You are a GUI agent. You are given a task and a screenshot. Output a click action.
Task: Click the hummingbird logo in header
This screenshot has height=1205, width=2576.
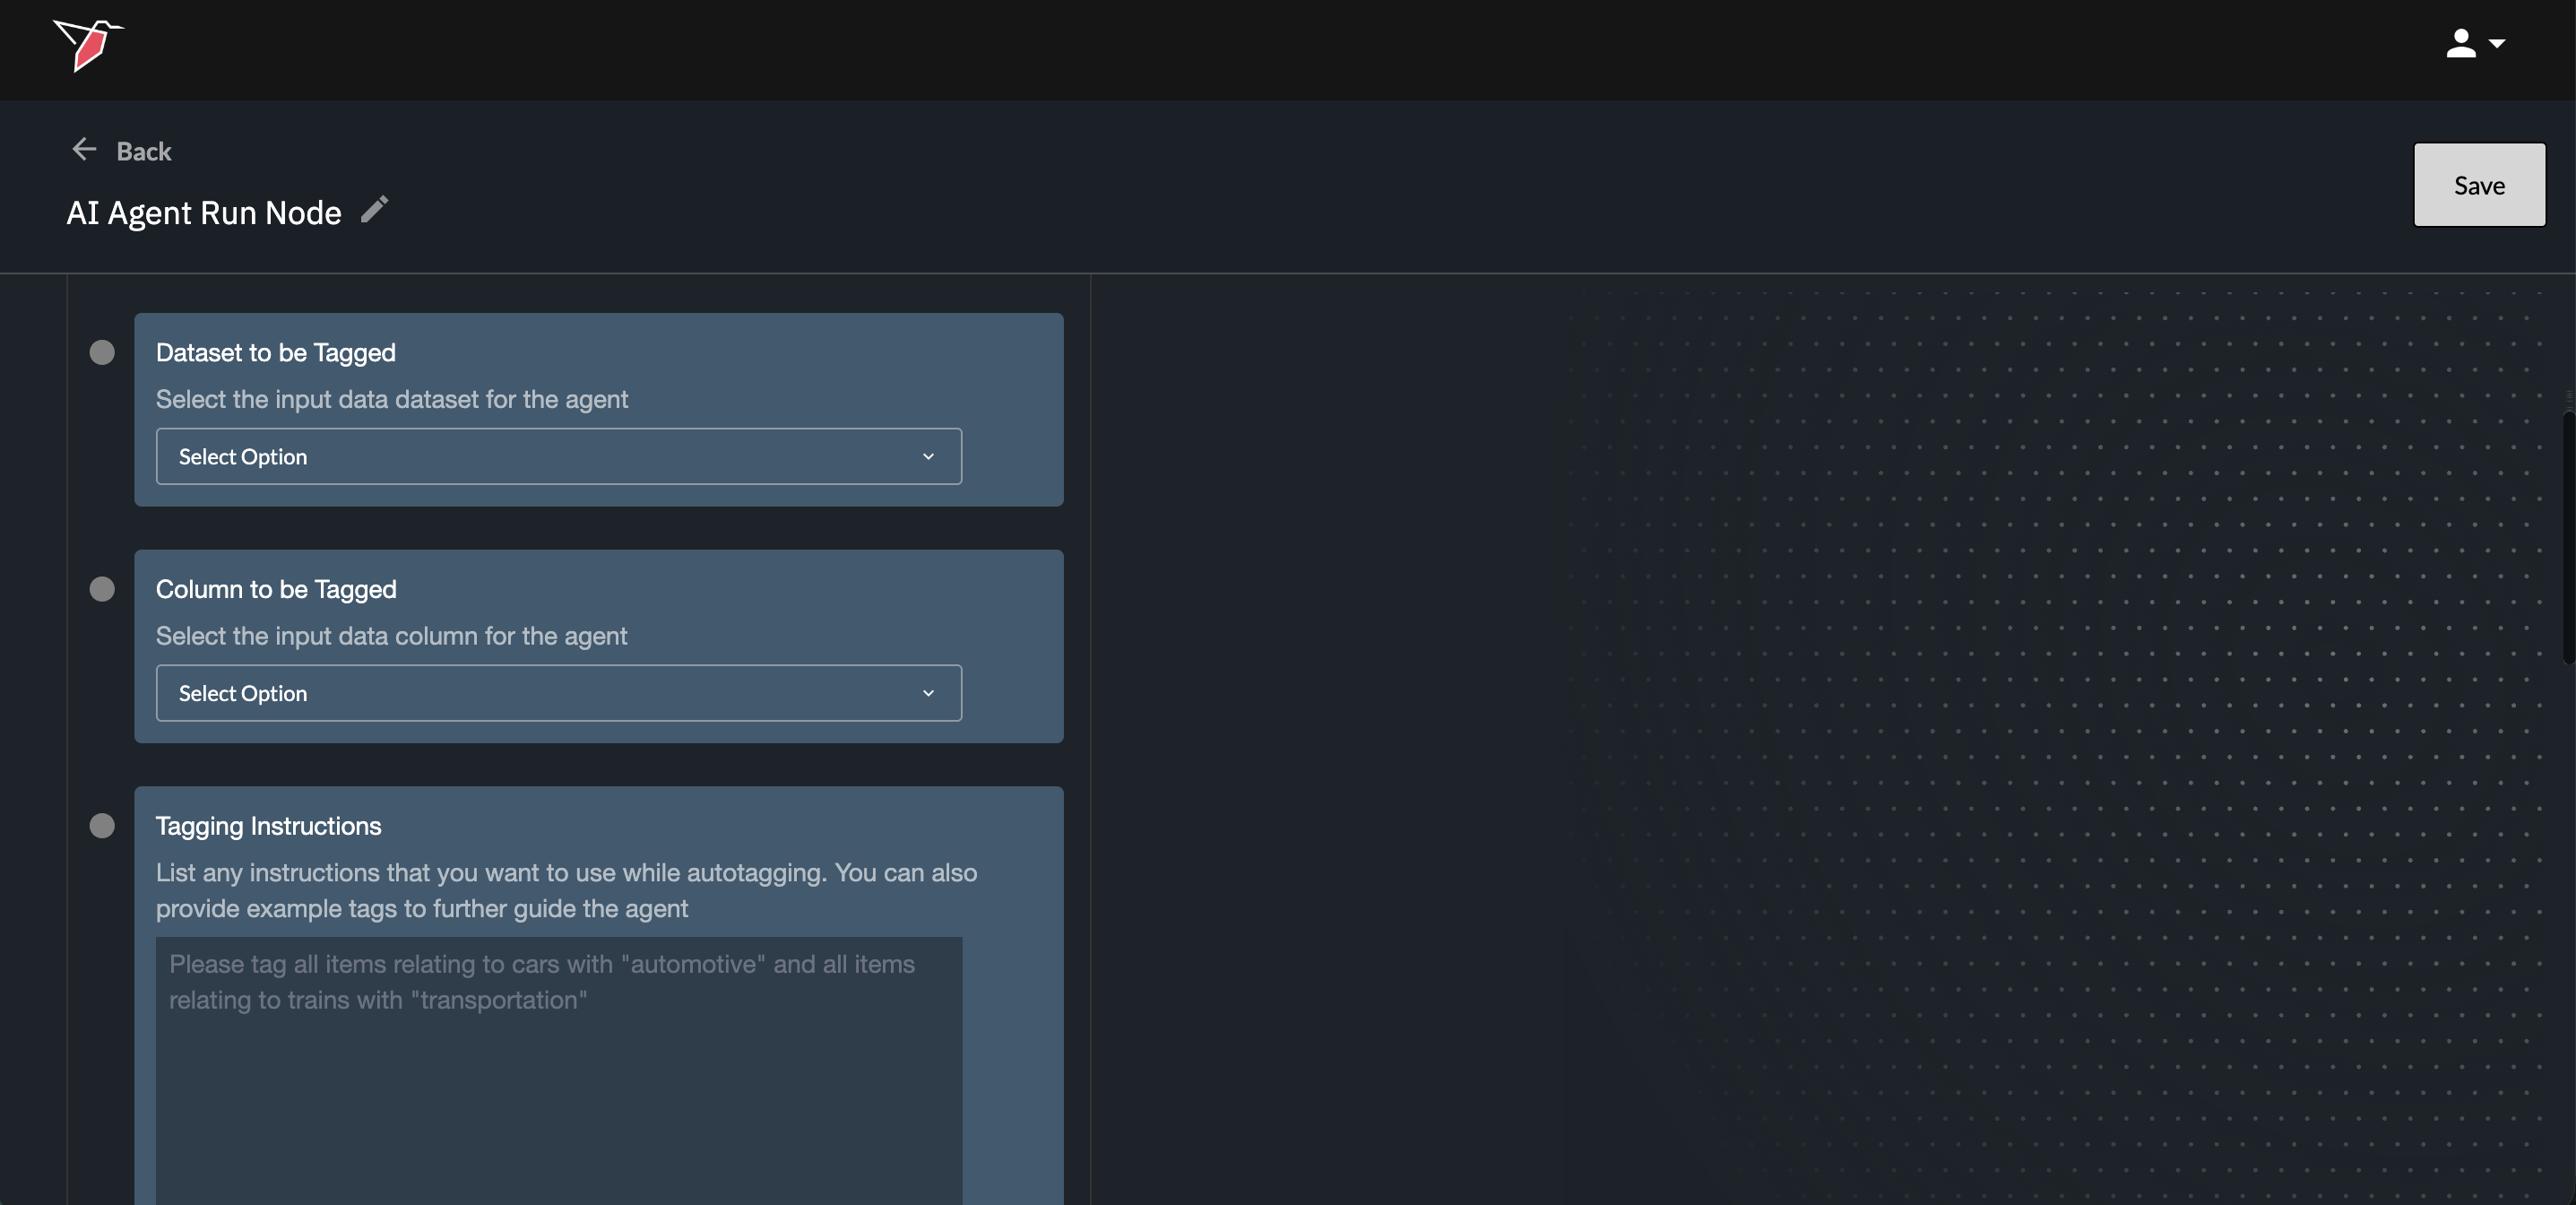(88, 45)
